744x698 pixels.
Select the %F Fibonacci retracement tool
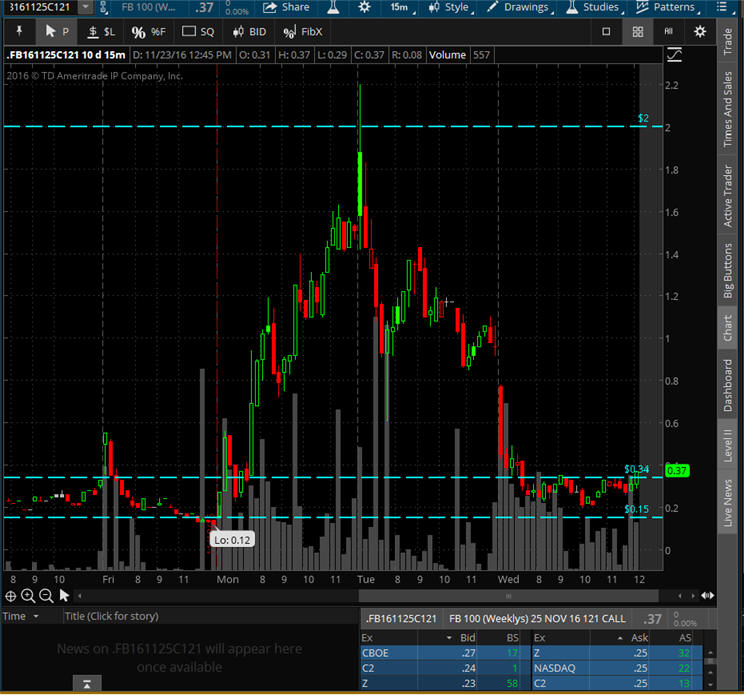tap(149, 32)
